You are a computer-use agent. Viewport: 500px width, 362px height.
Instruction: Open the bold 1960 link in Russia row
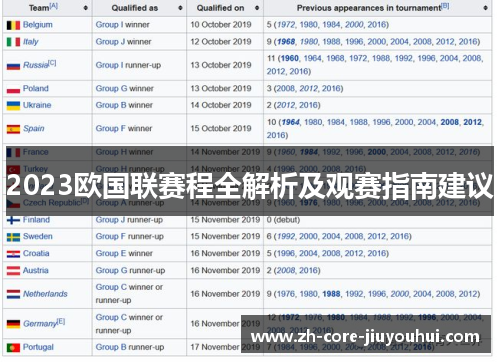coord(289,58)
